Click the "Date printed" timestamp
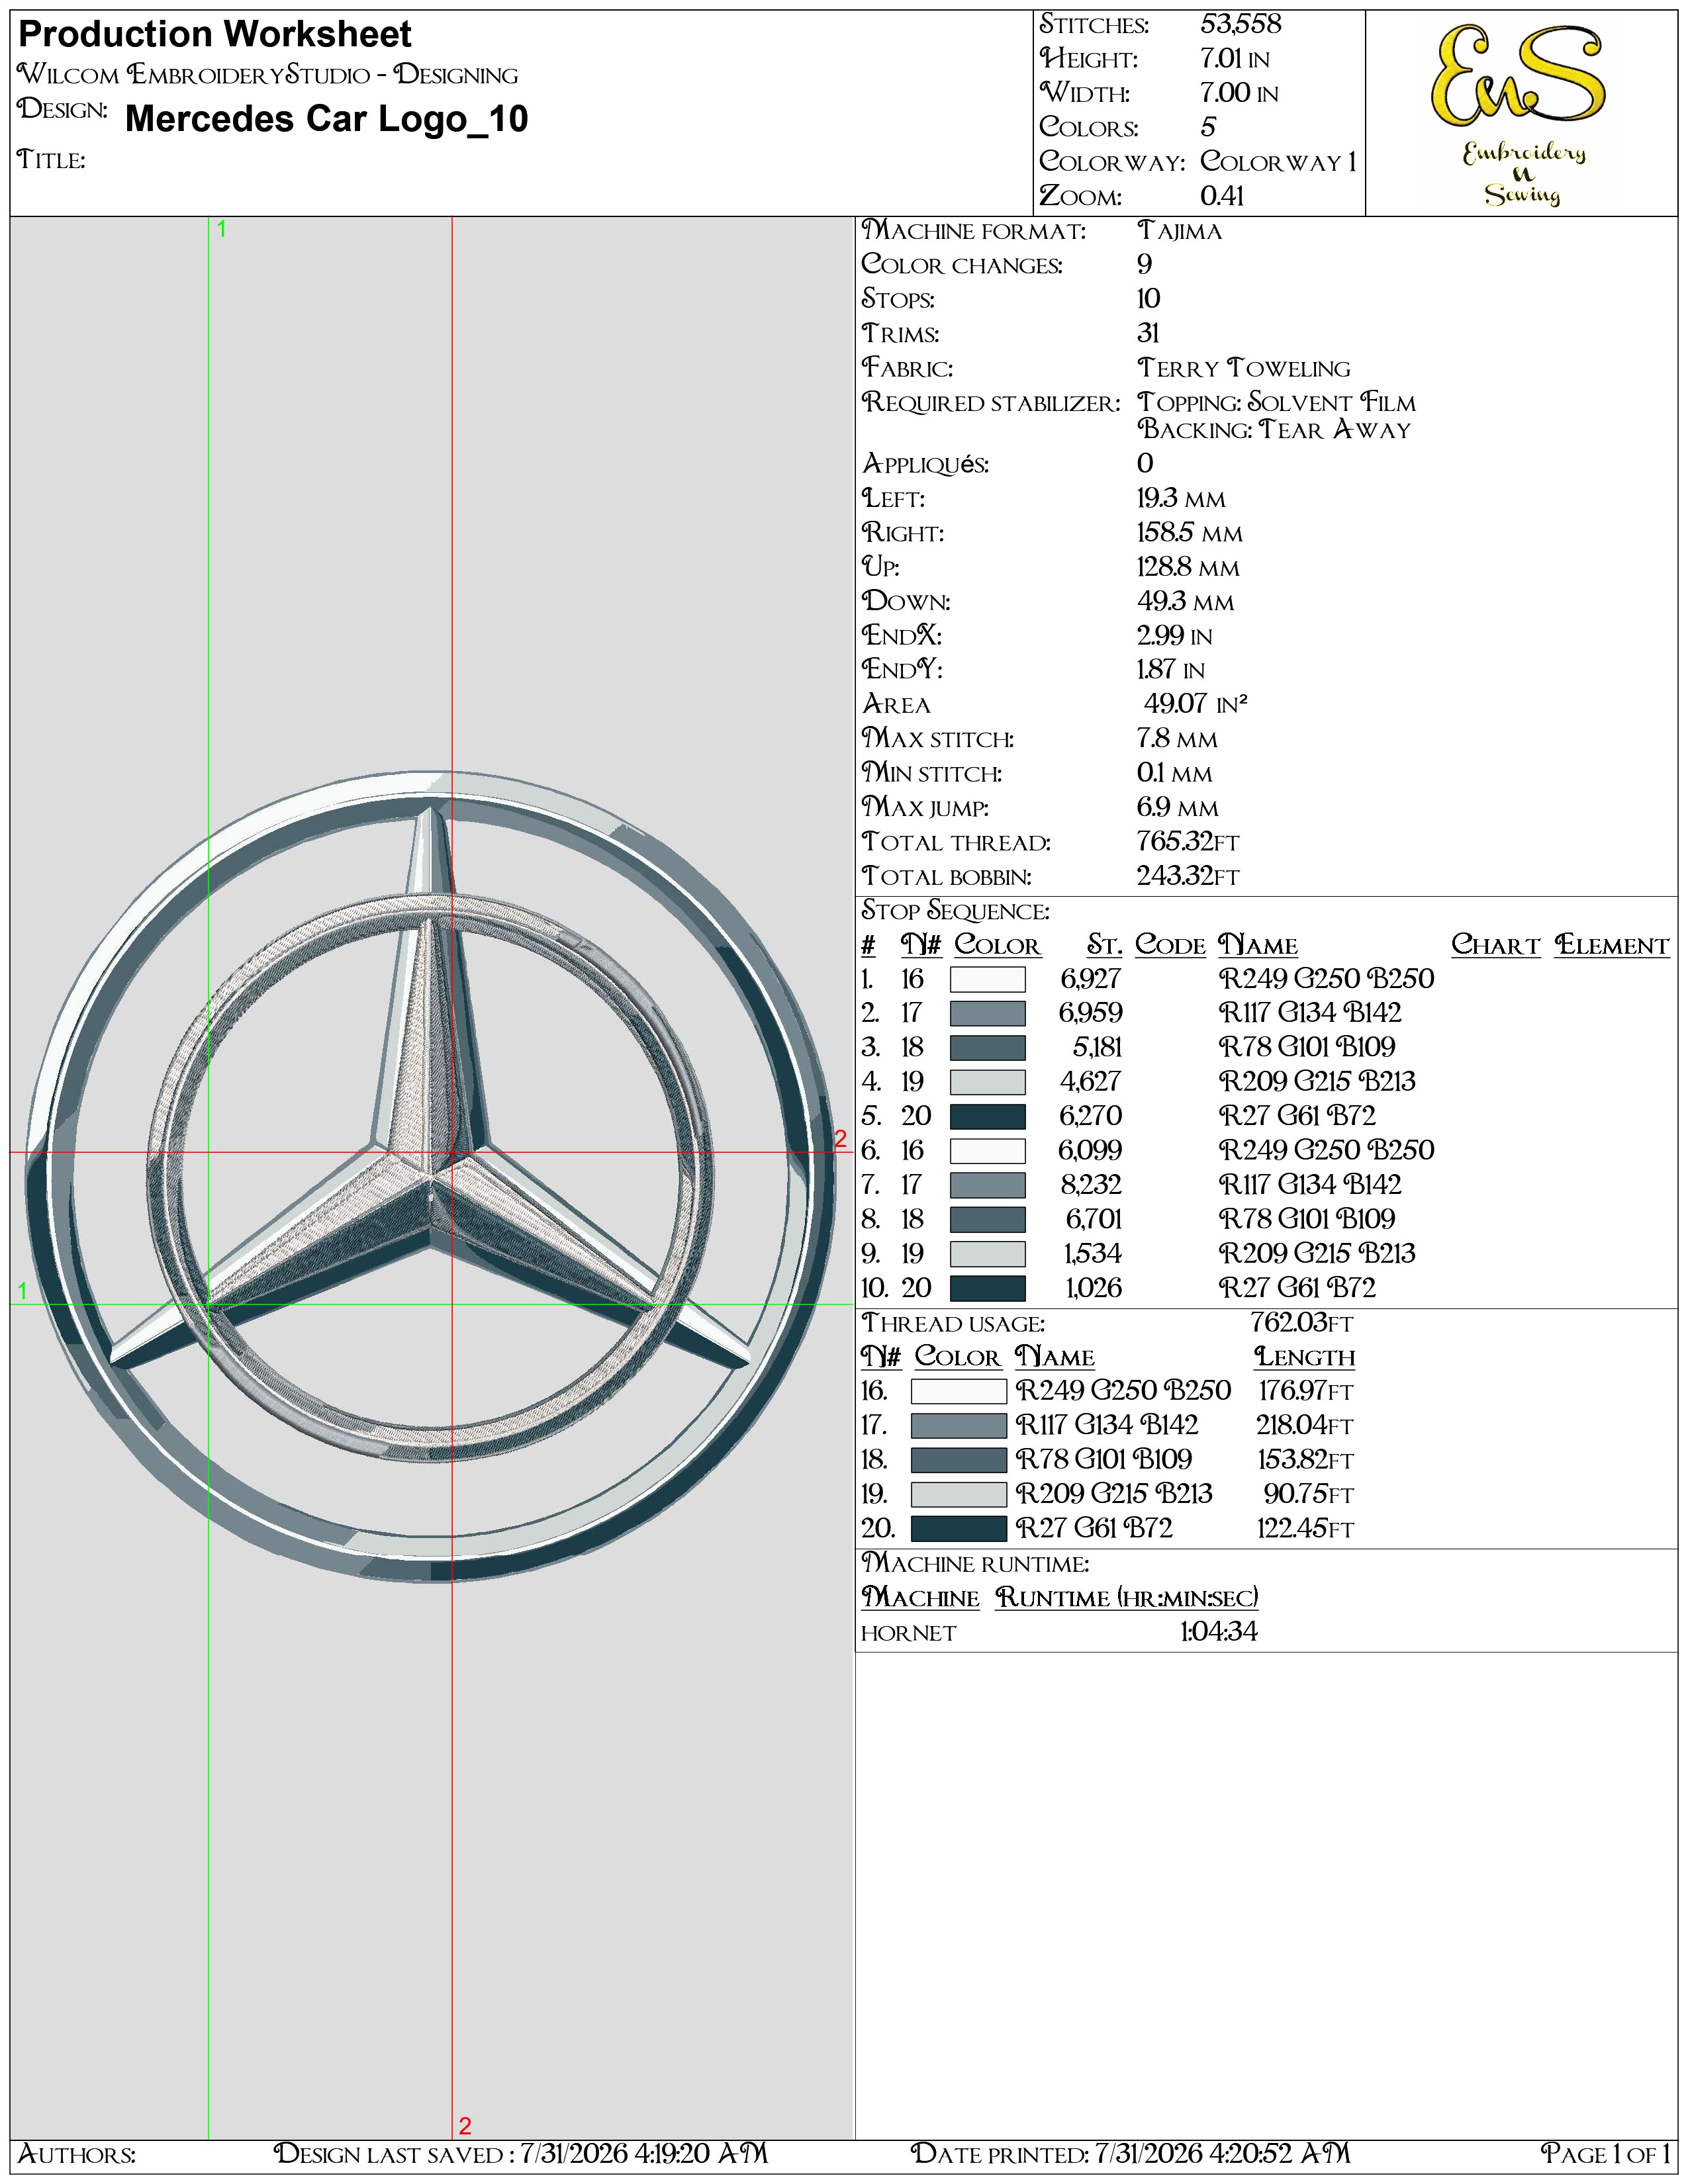Viewport: 1688px width, 2184px height. pos(1130,2153)
